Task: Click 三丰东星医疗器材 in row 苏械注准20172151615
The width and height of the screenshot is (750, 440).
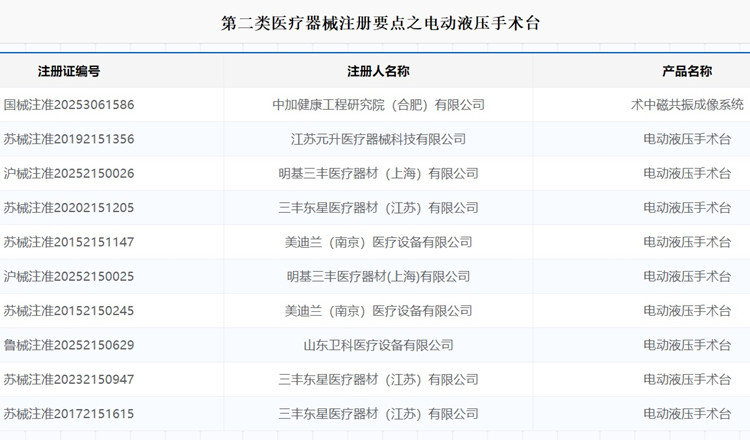Action: (x=329, y=414)
